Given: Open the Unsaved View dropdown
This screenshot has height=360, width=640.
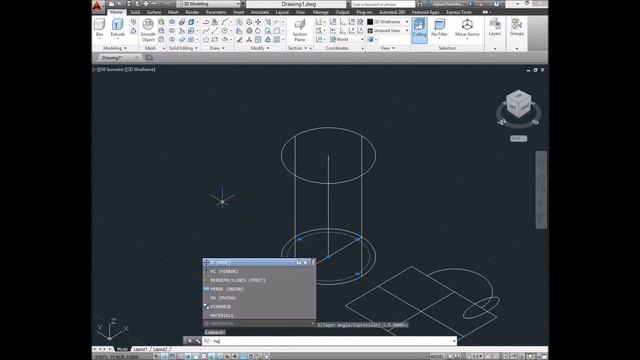Looking at the screenshot, I should tap(388, 31).
